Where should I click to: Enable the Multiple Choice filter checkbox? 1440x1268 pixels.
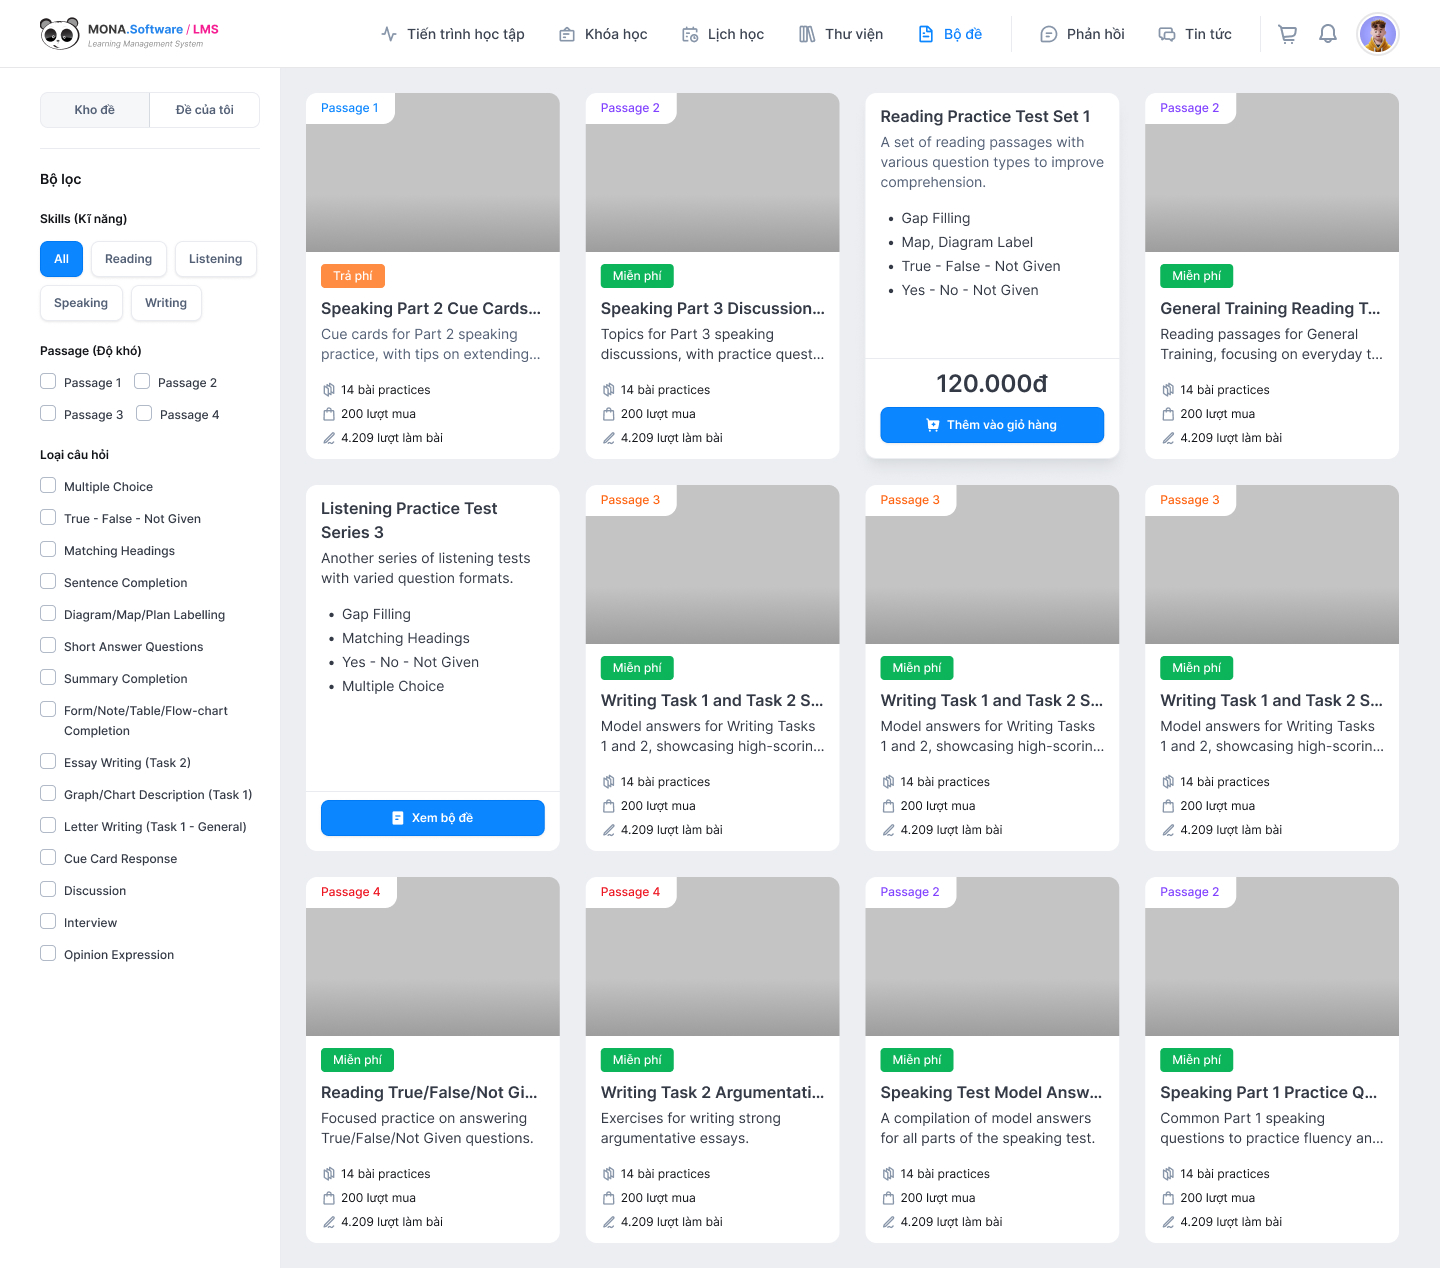pos(48,485)
